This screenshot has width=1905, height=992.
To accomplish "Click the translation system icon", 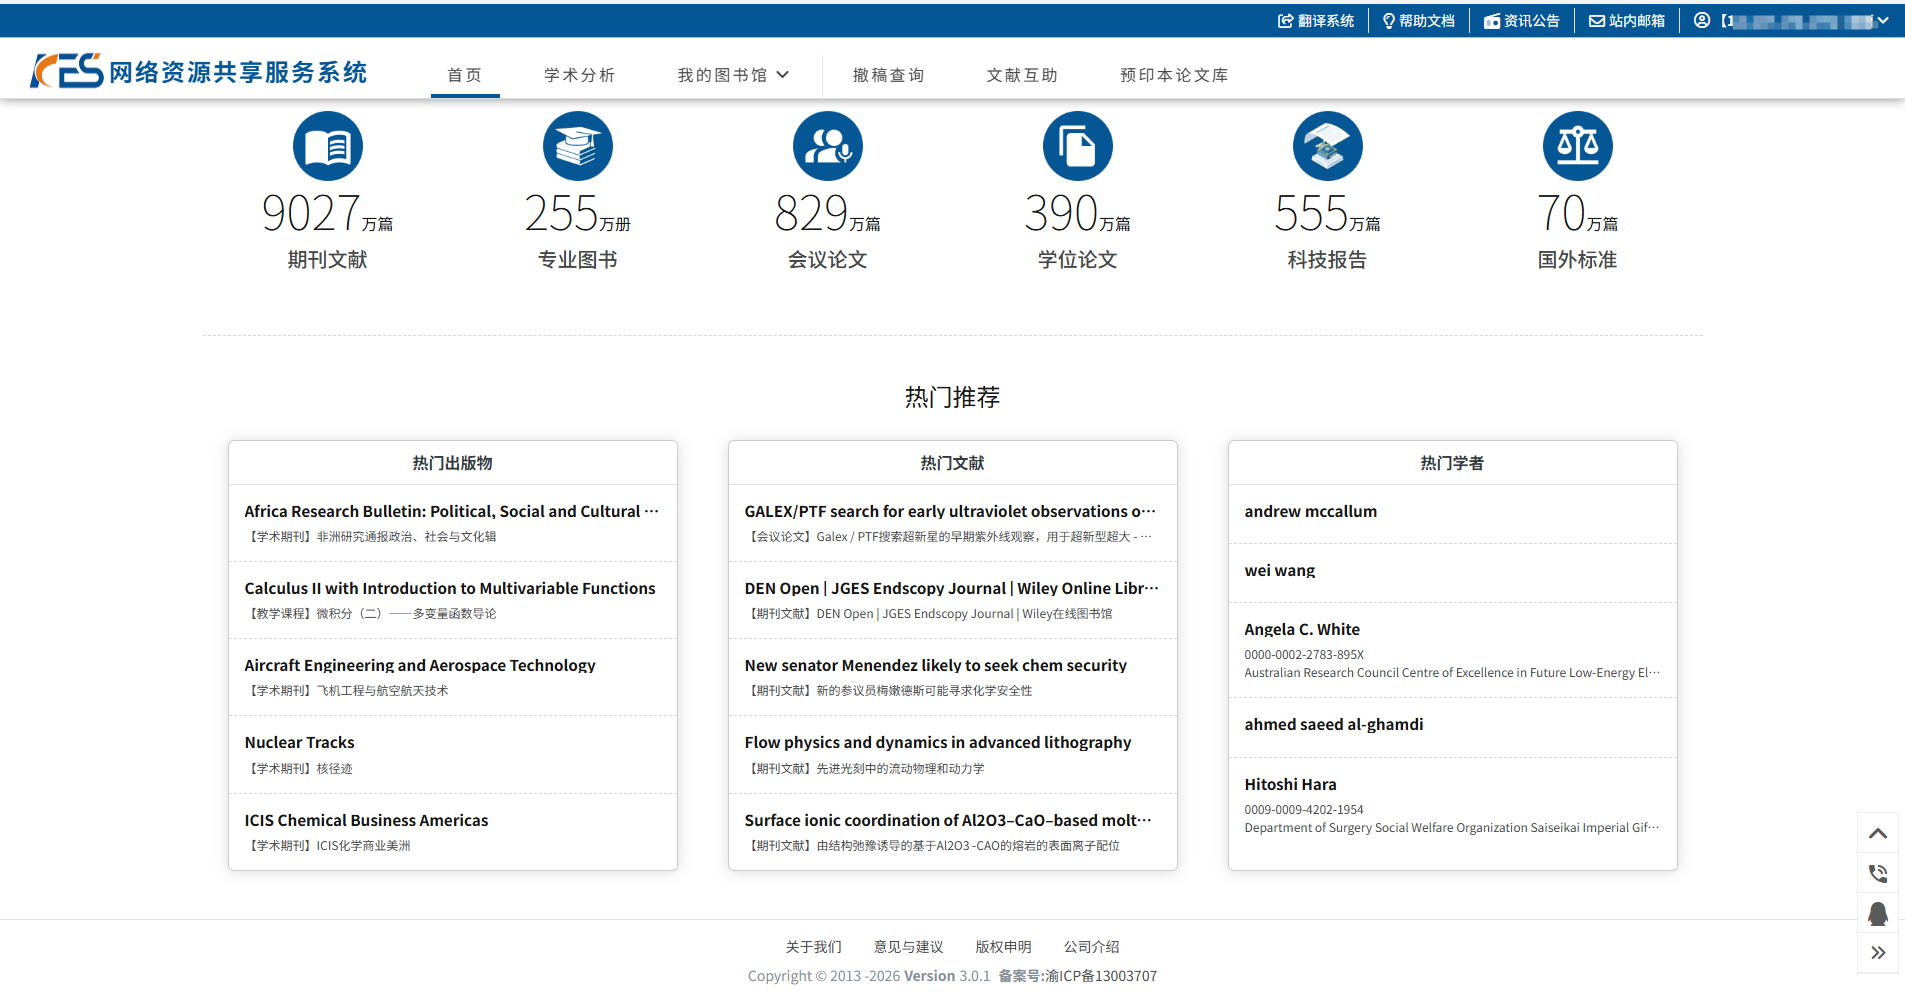I will click(1286, 21).
